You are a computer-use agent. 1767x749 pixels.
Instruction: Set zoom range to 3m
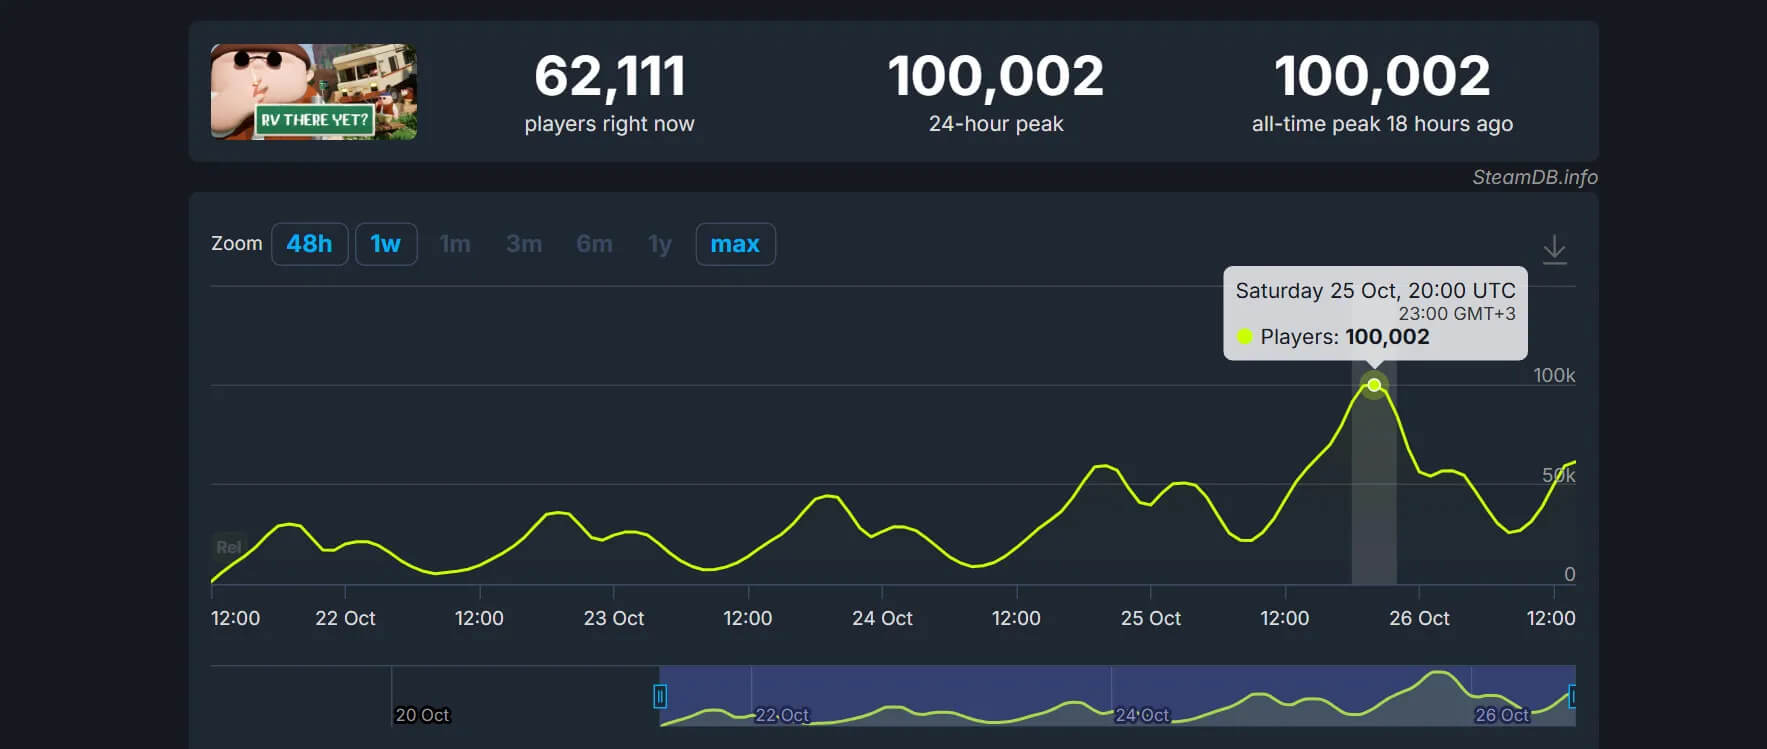coord(524,244)
